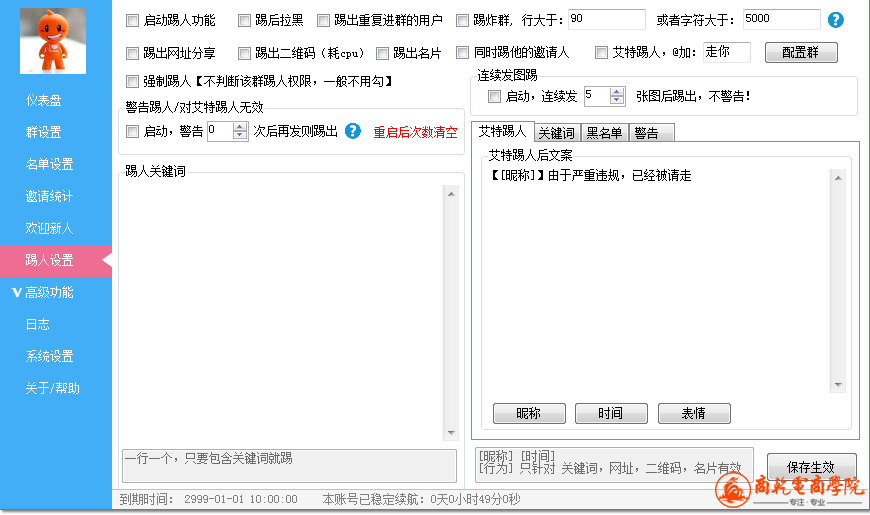Switch to the 关键词 tab
The image size is (870, 515).
pyautogui.click(x=556, y=133)
